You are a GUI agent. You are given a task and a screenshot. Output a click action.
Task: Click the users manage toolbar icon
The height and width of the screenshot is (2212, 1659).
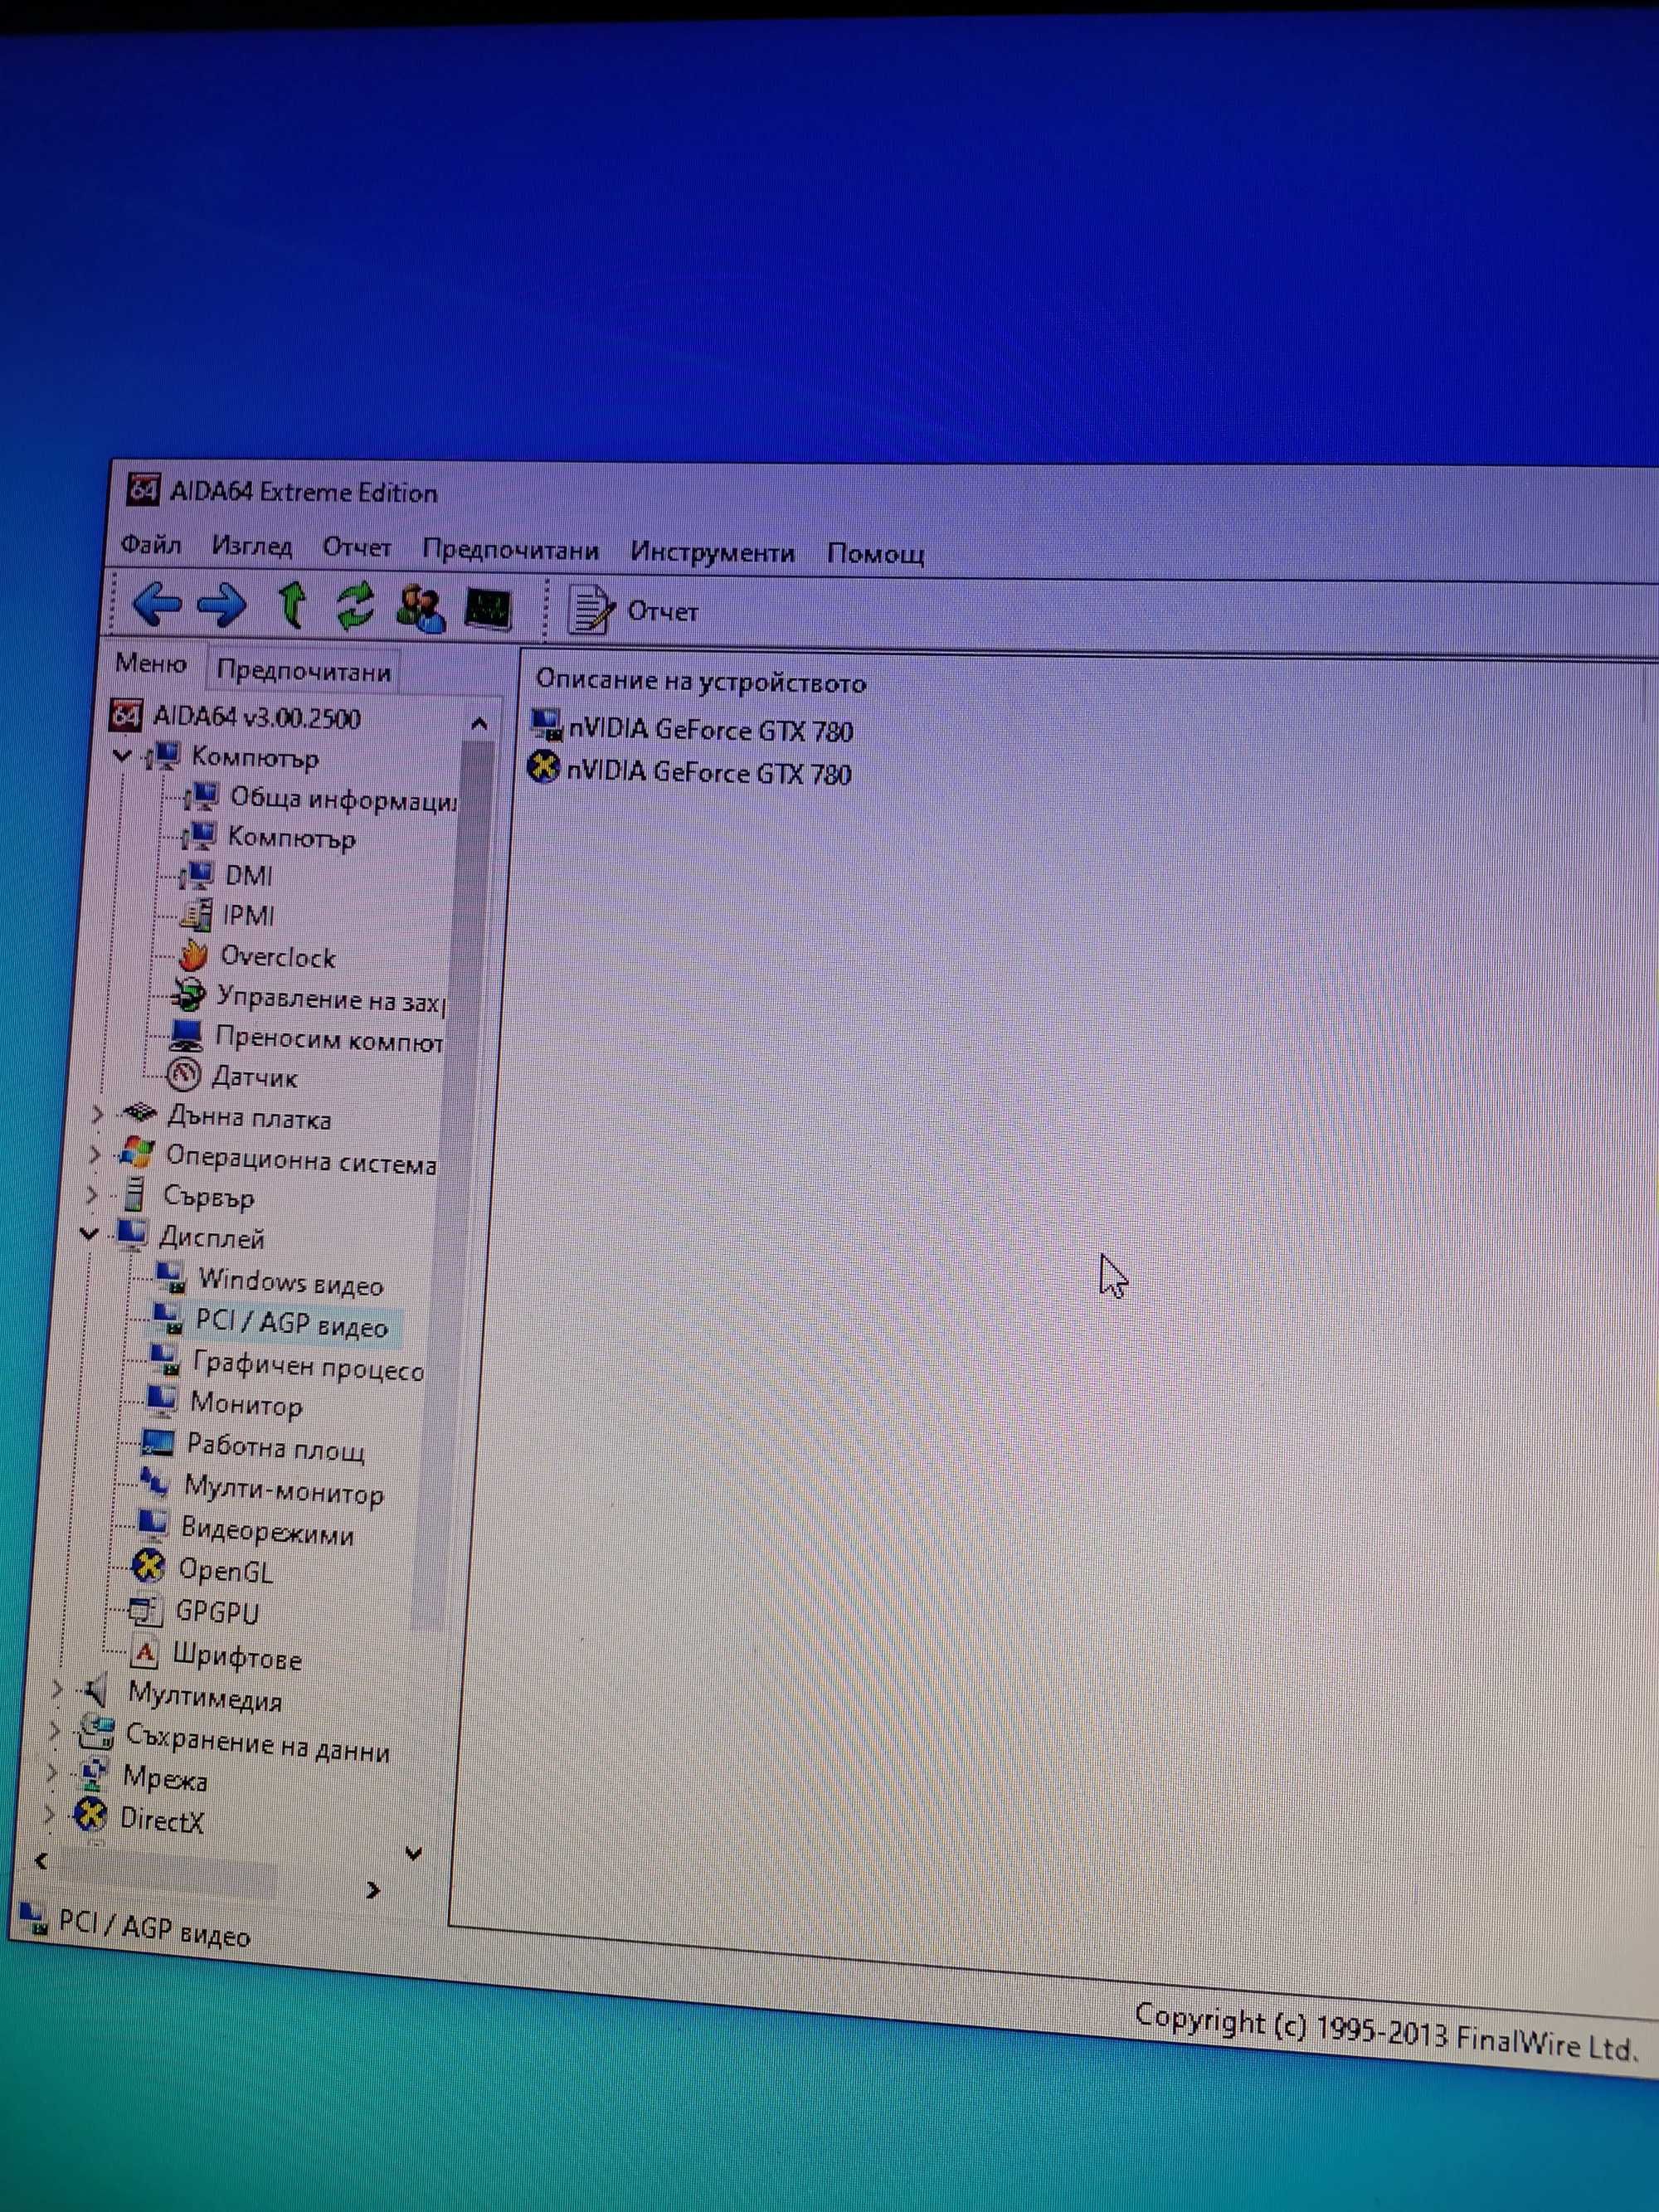(421, 608)
